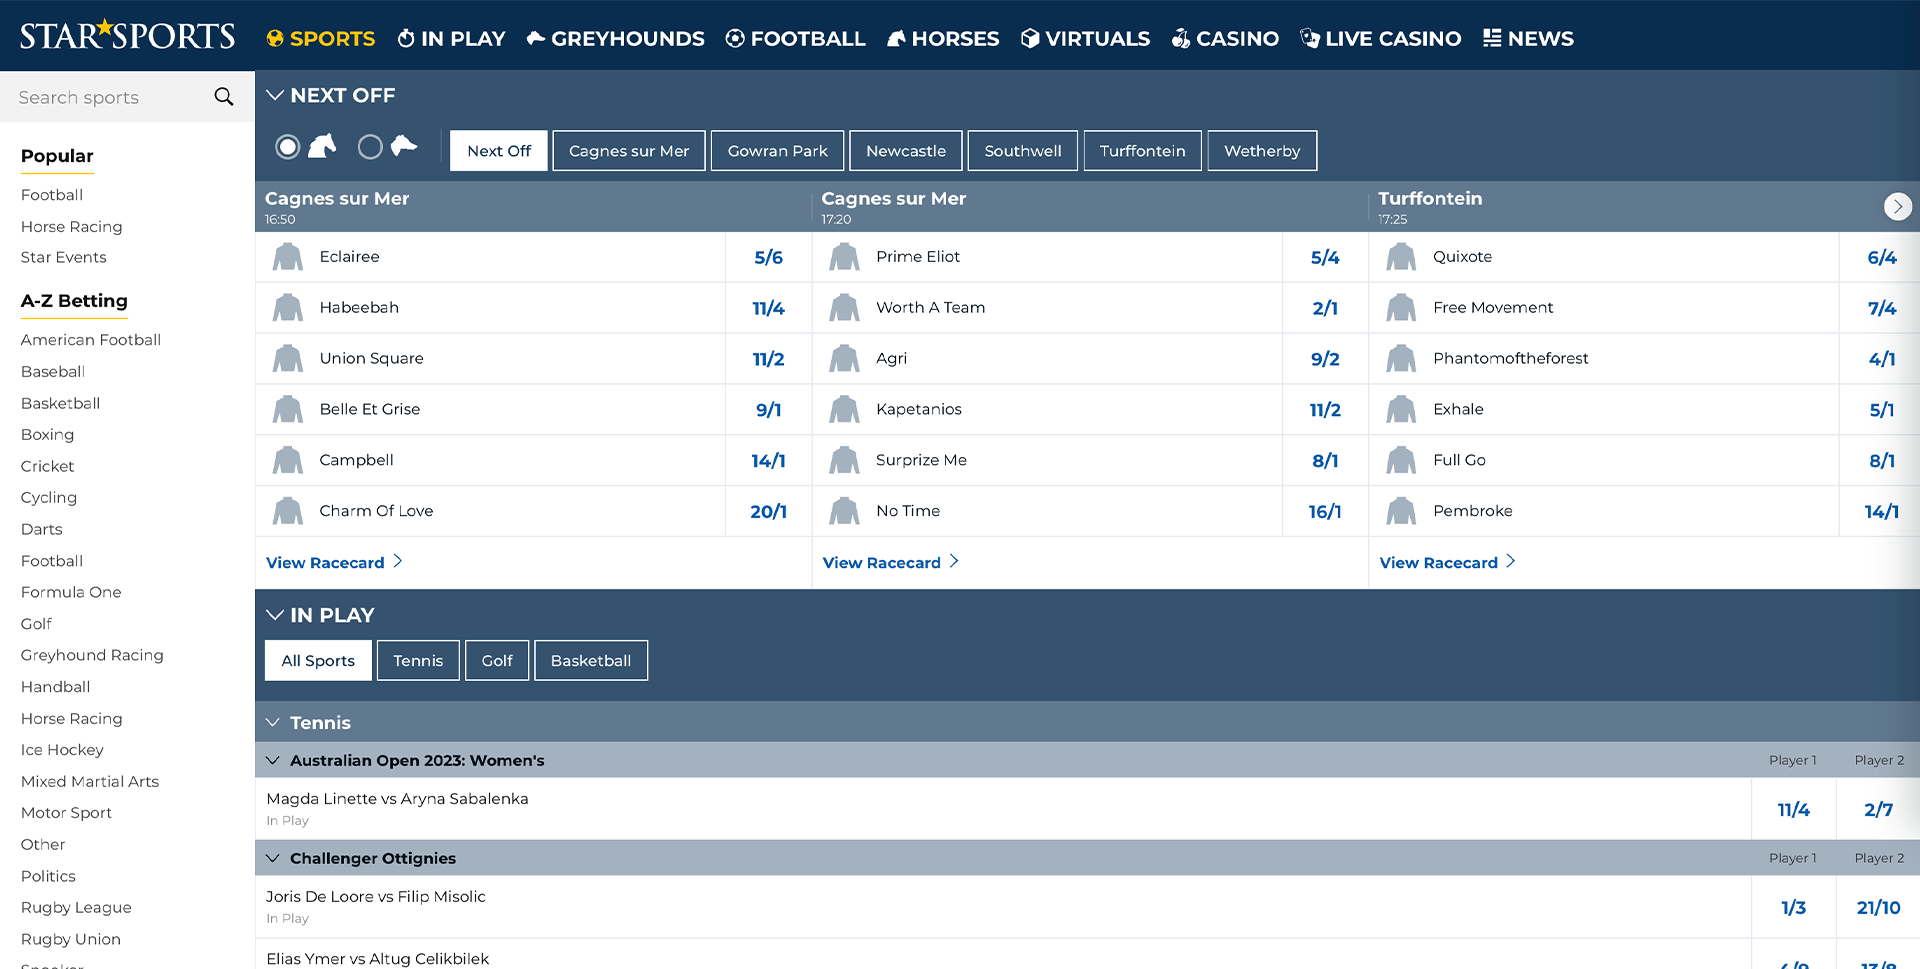The height and width of the screenshot is (969, 1920).
Task: Open the Sports top menu
Action: 320,38
